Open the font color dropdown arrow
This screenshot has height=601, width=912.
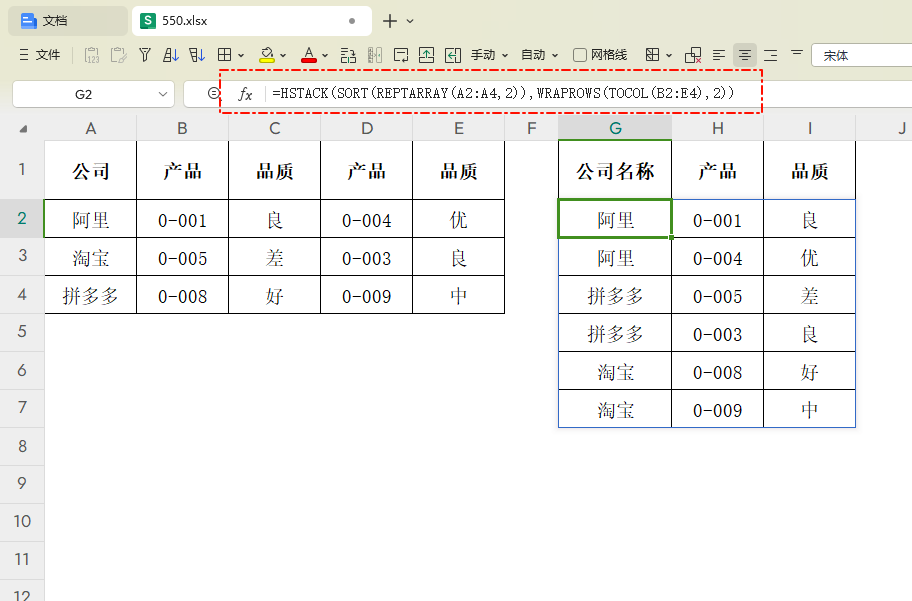(x=325, y=56)
